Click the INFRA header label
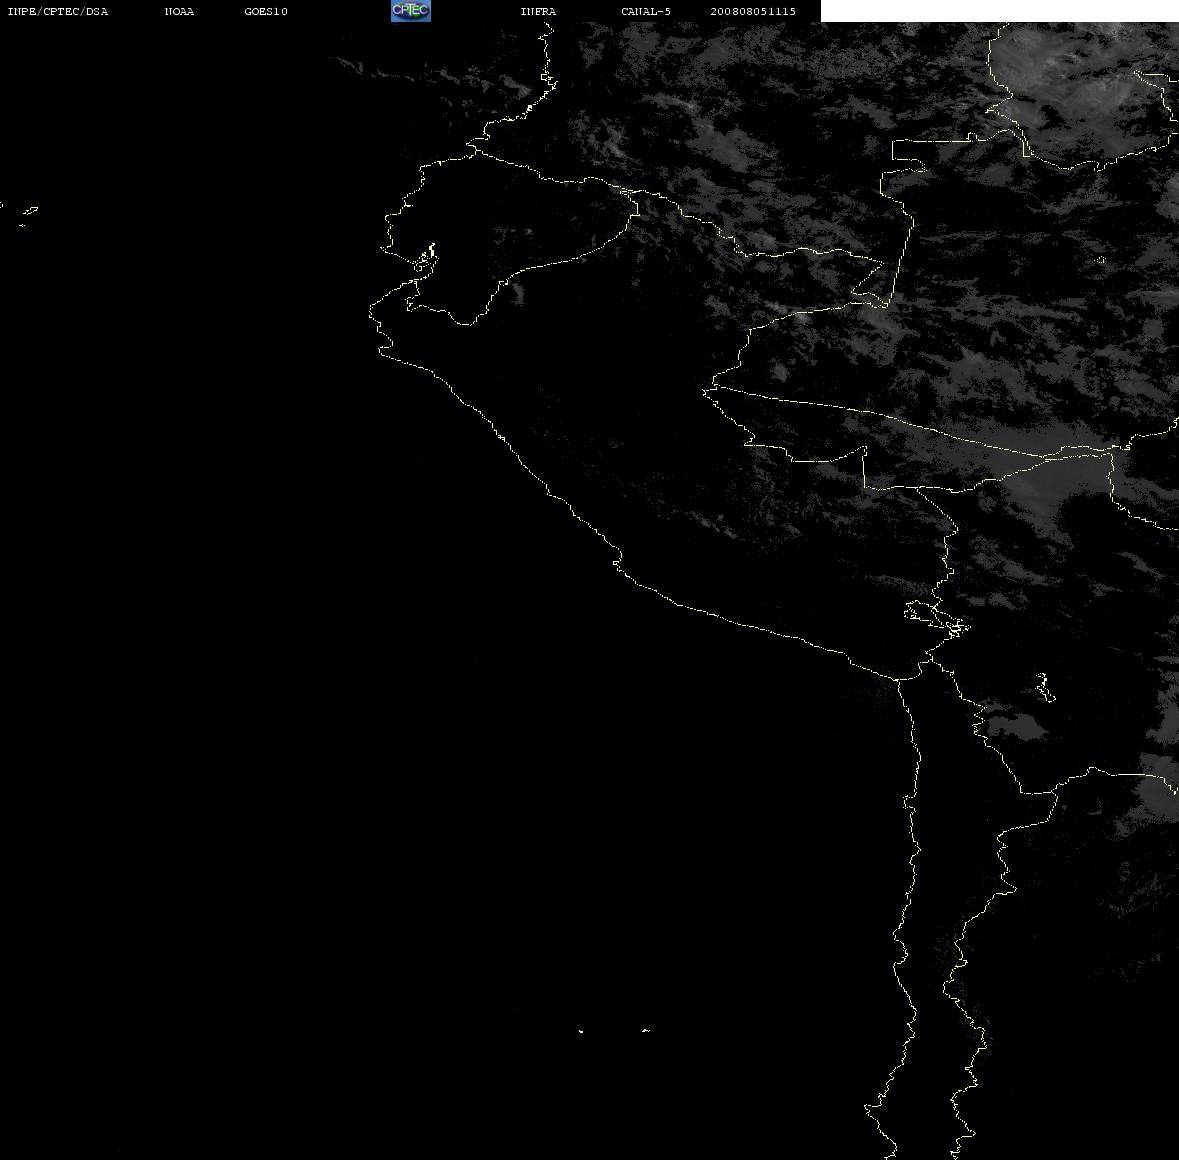The height and width of the screenshot is (1160, 1179). [x=538, y=11]
